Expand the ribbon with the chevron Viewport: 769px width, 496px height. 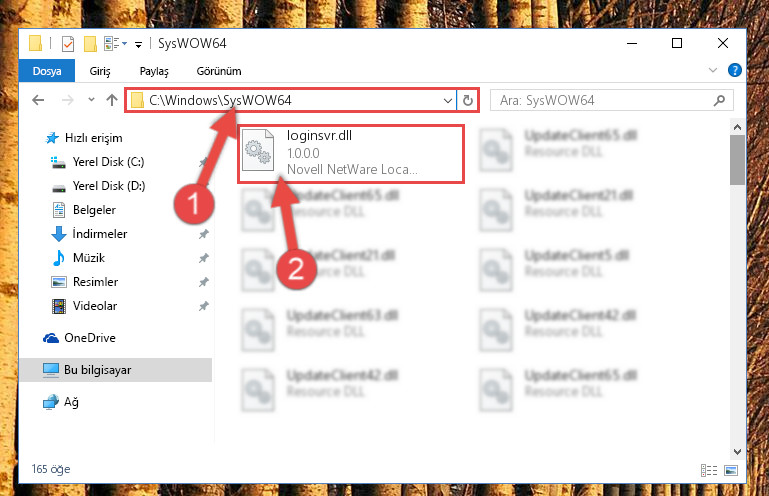(713, 70)
